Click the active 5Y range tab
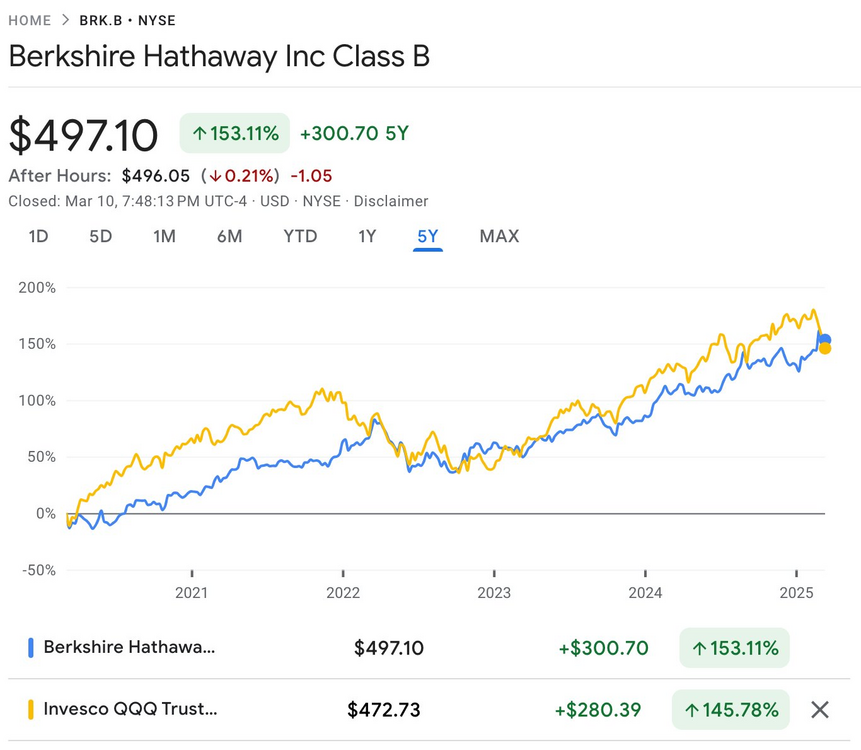Viewport: 861px width, 750px height. [428, 237]
